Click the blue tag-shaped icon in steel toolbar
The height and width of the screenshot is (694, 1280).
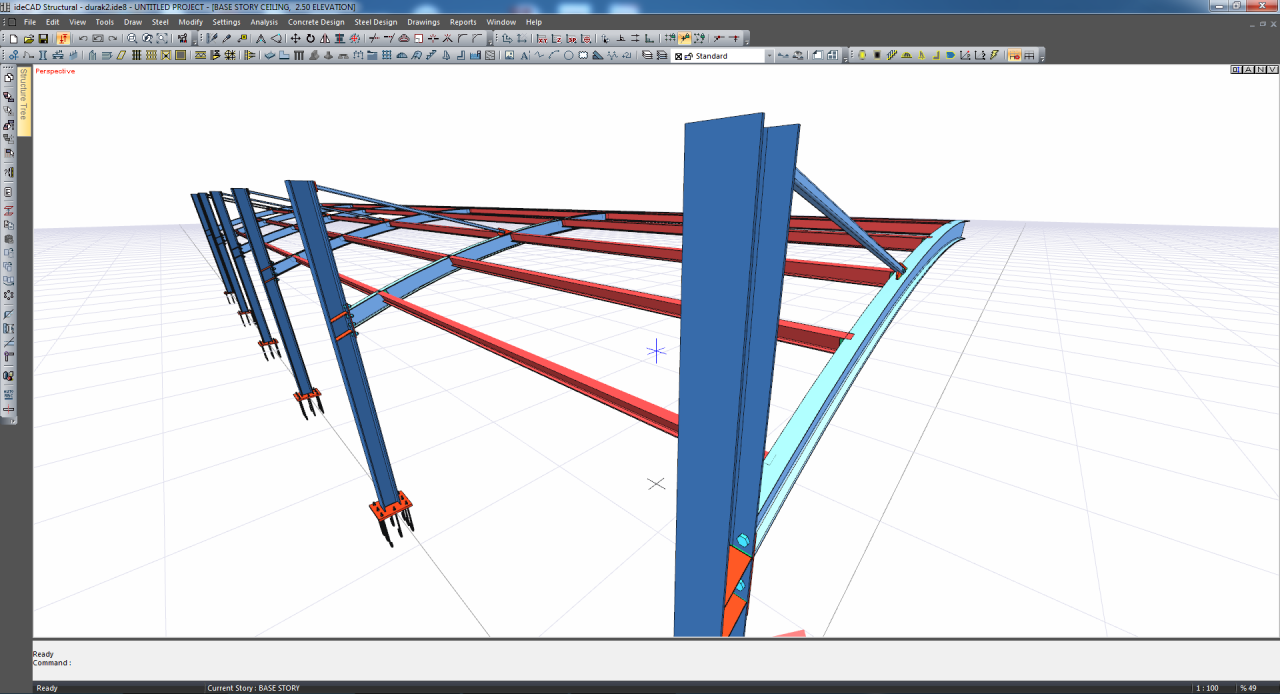(x=951, y=55)
